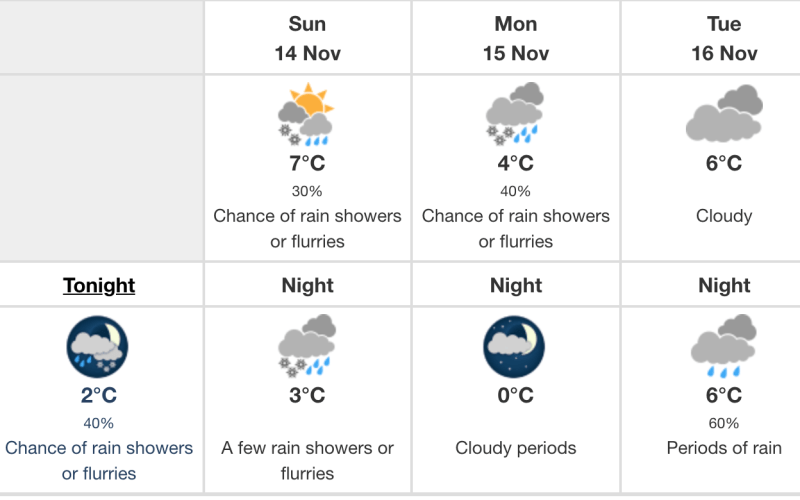The height and width of the screenshot is (500, 800).
Task: Click the Tonight moon-and-showers weather icon
Action: (98, 346)
